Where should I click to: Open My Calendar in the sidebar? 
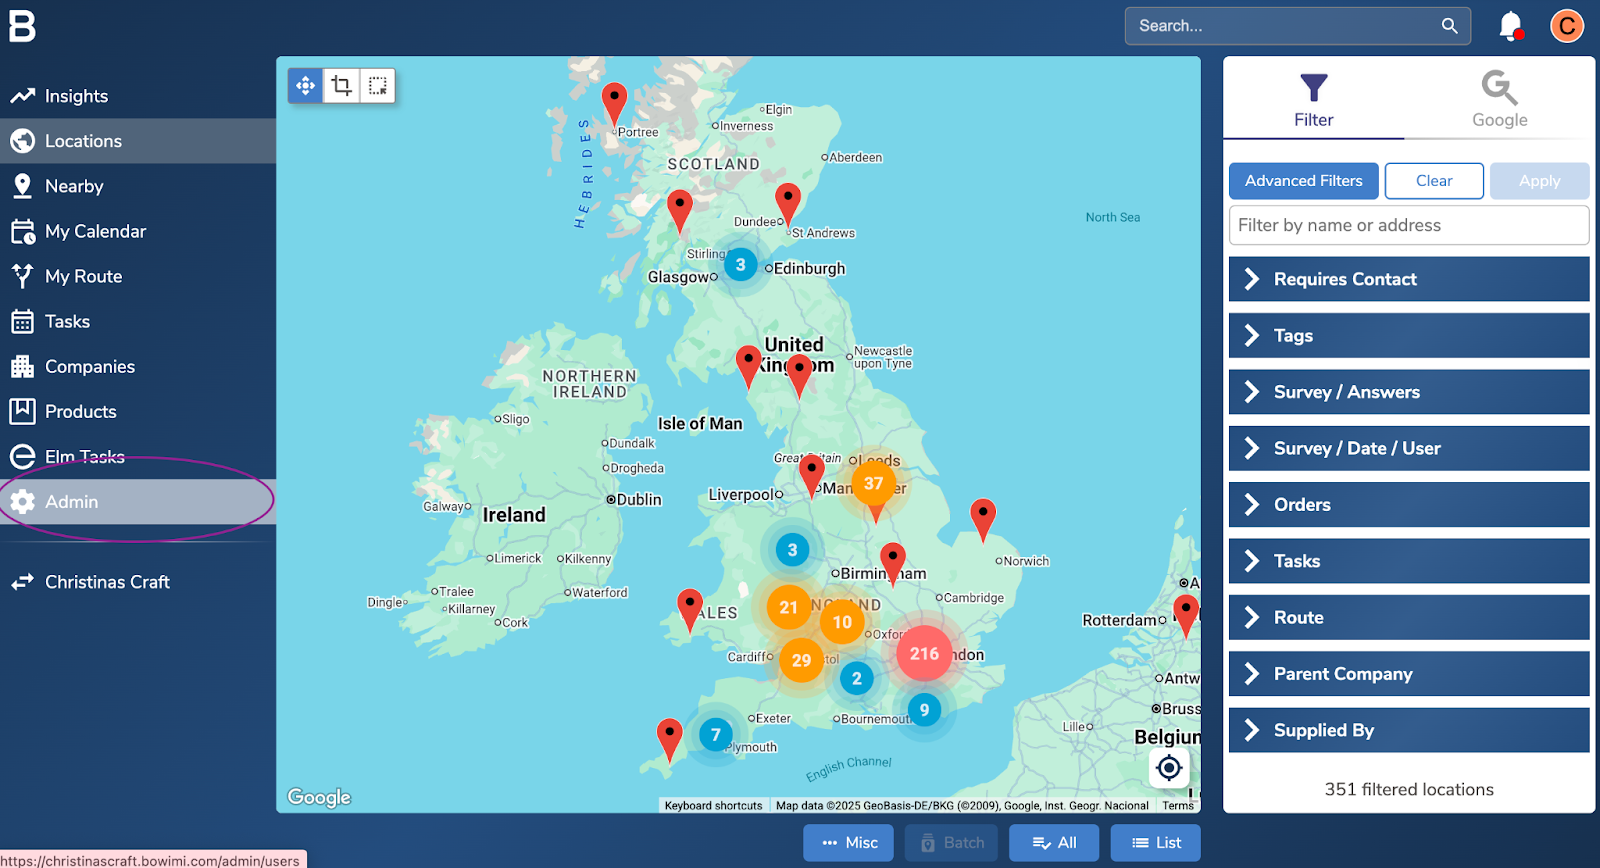click(x=95, y=231)
